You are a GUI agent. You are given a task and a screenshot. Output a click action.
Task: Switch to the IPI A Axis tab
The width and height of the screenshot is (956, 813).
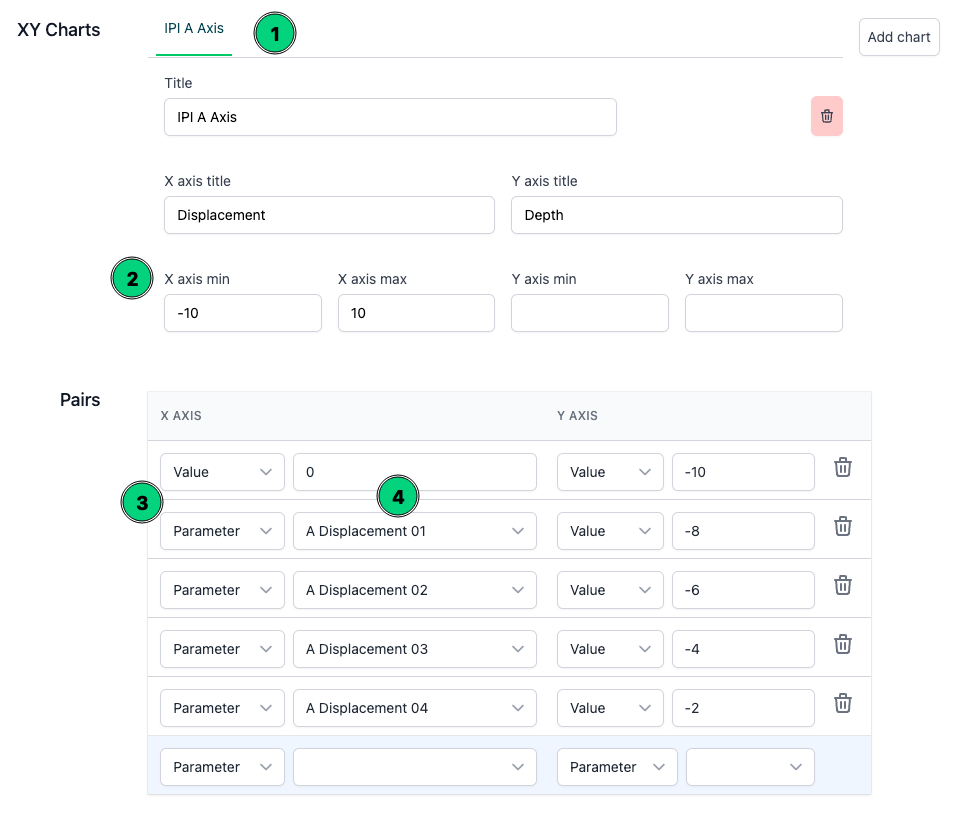click(x=194, y=29)
